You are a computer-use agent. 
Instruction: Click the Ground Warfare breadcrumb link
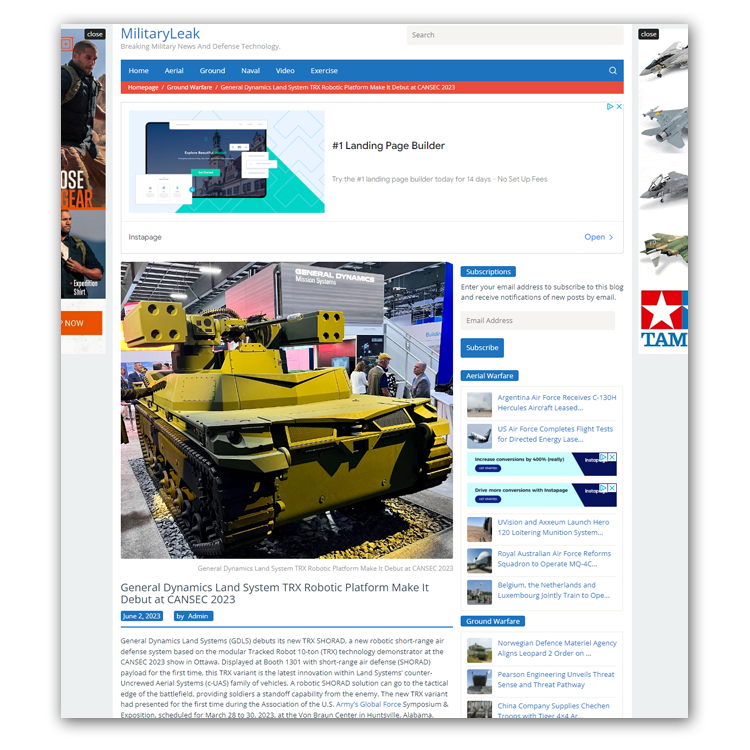tap(189, 88)
